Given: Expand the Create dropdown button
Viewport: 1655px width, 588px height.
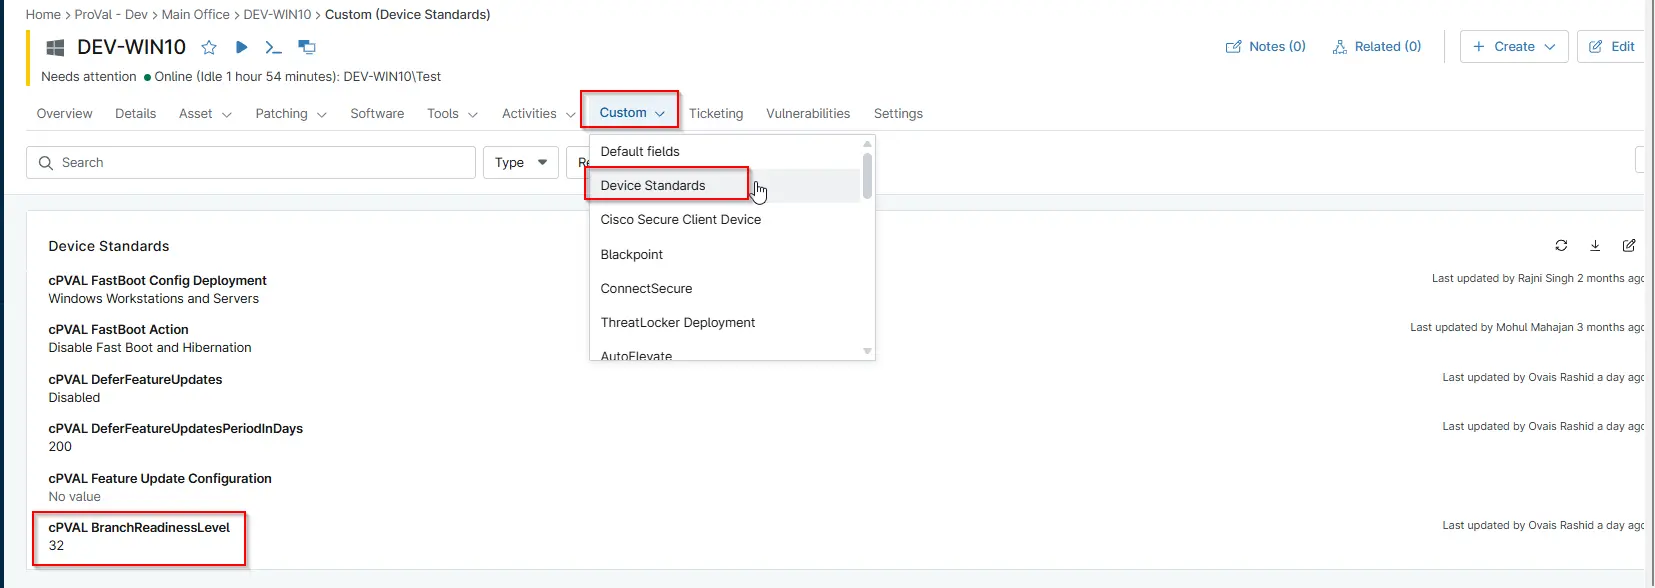Looking at the screenshot, I should click(x=1514, y=46).
